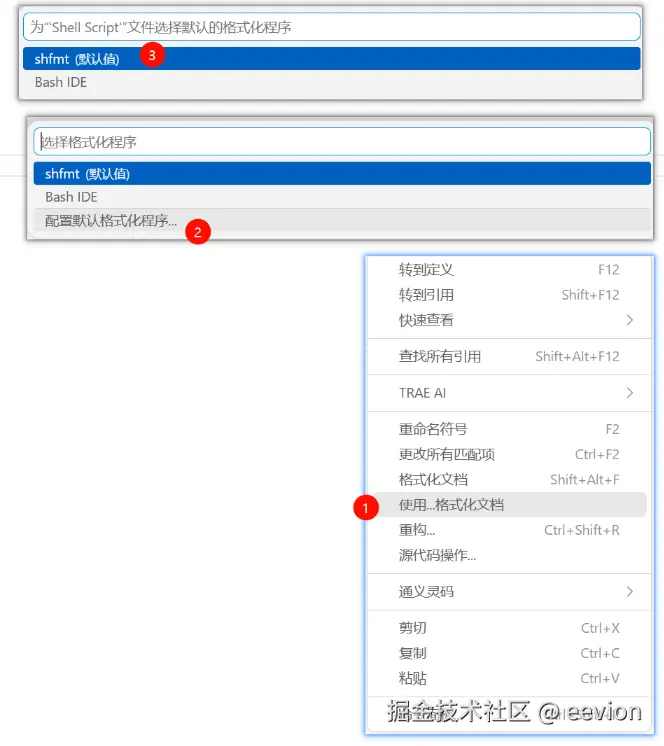This screenshot has width=664, height=746.
Task: Click 格式化文档 menu item
Action: coord(509,480)
